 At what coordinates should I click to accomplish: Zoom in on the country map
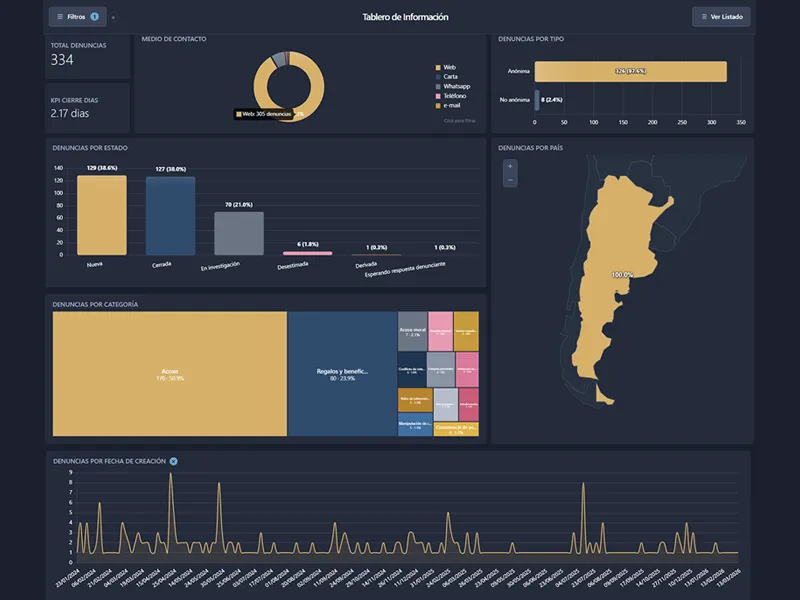(x=510, y=166)
